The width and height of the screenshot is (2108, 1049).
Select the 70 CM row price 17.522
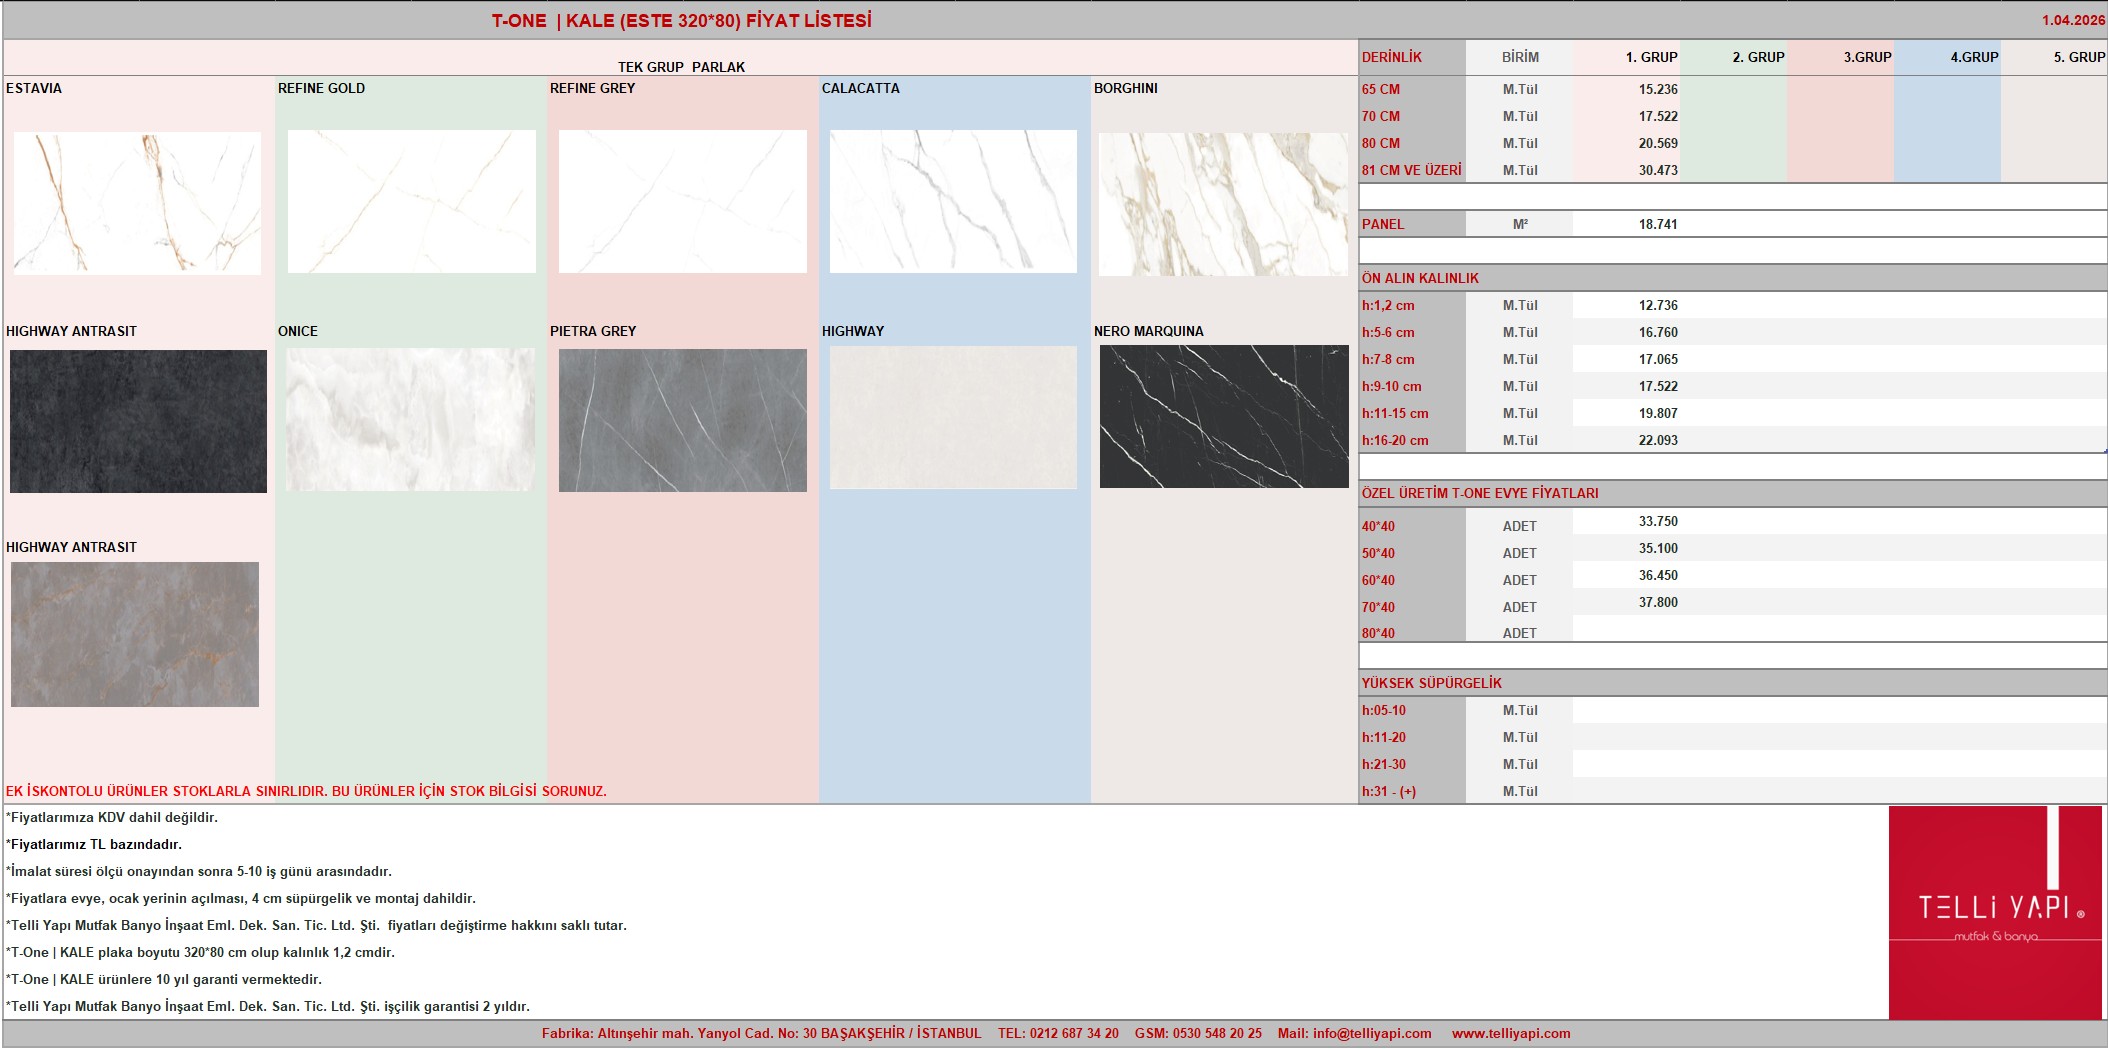[1658, 116]
